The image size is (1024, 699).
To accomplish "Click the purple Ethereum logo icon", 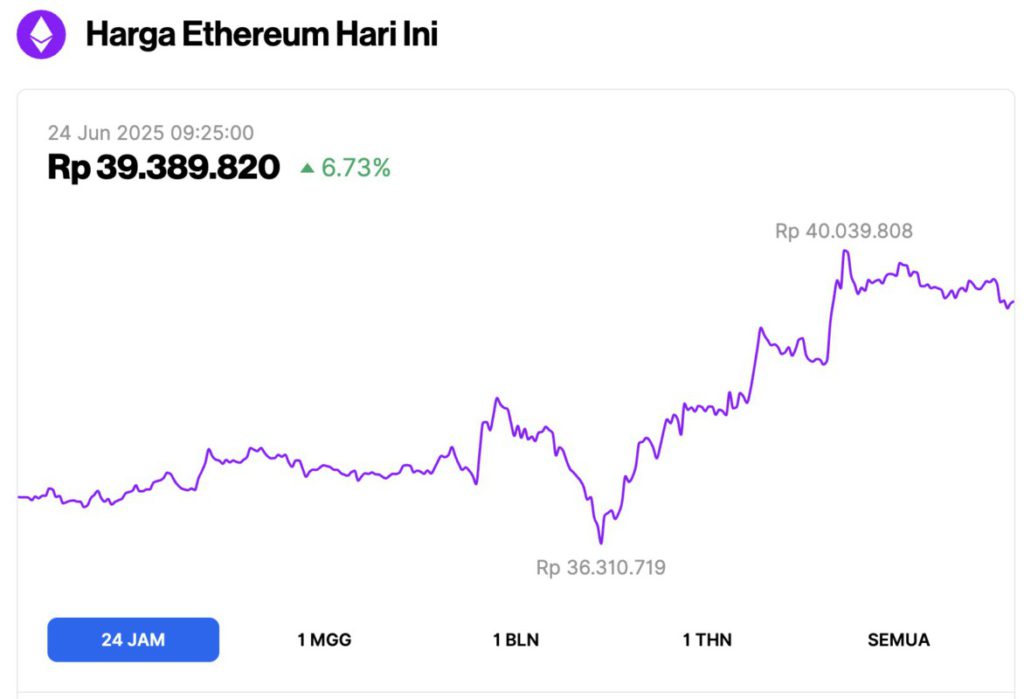I will (42, 35).
